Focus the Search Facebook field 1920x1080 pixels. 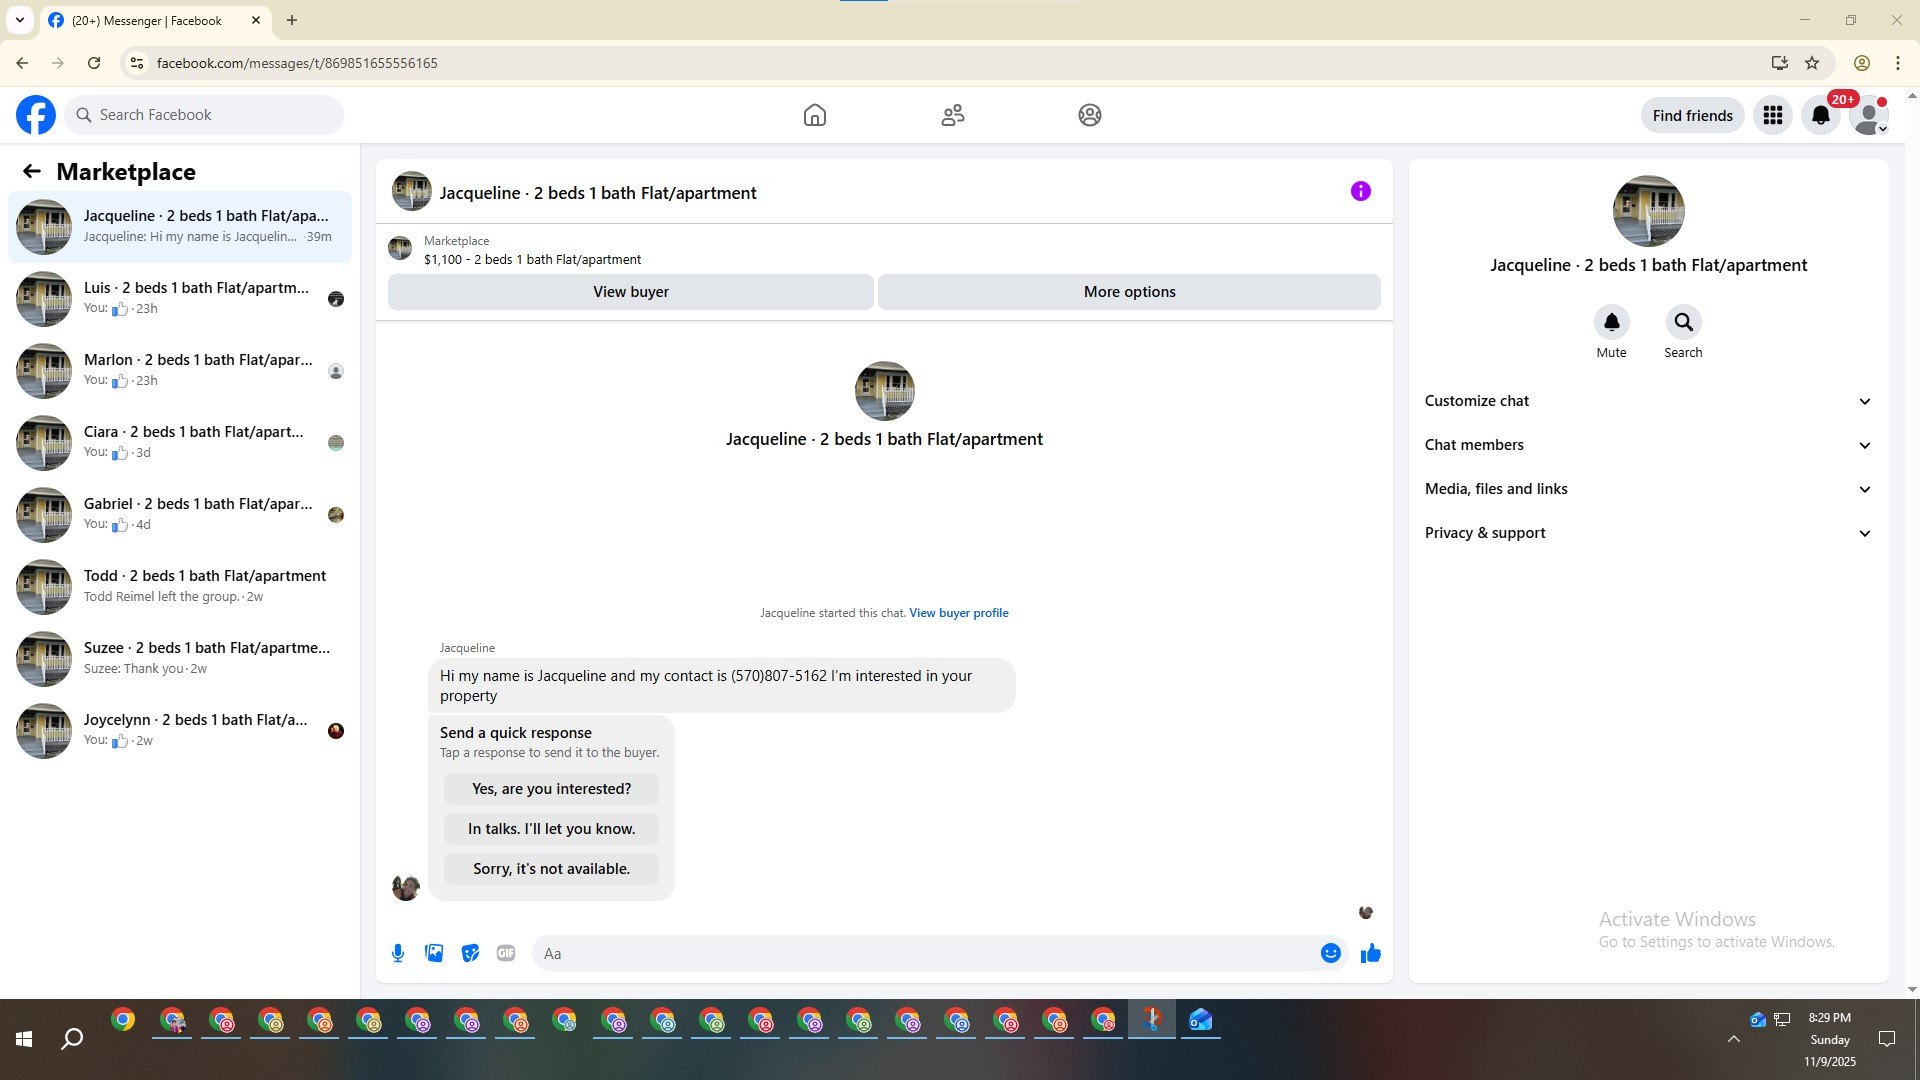pyautogui.click(x=204, y=115)
